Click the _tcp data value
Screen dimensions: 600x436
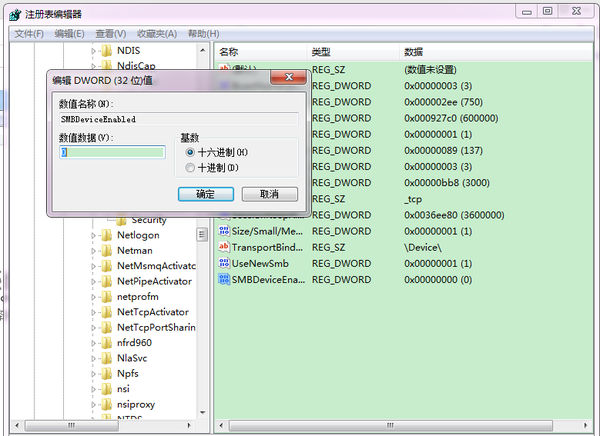pos(413,199)
